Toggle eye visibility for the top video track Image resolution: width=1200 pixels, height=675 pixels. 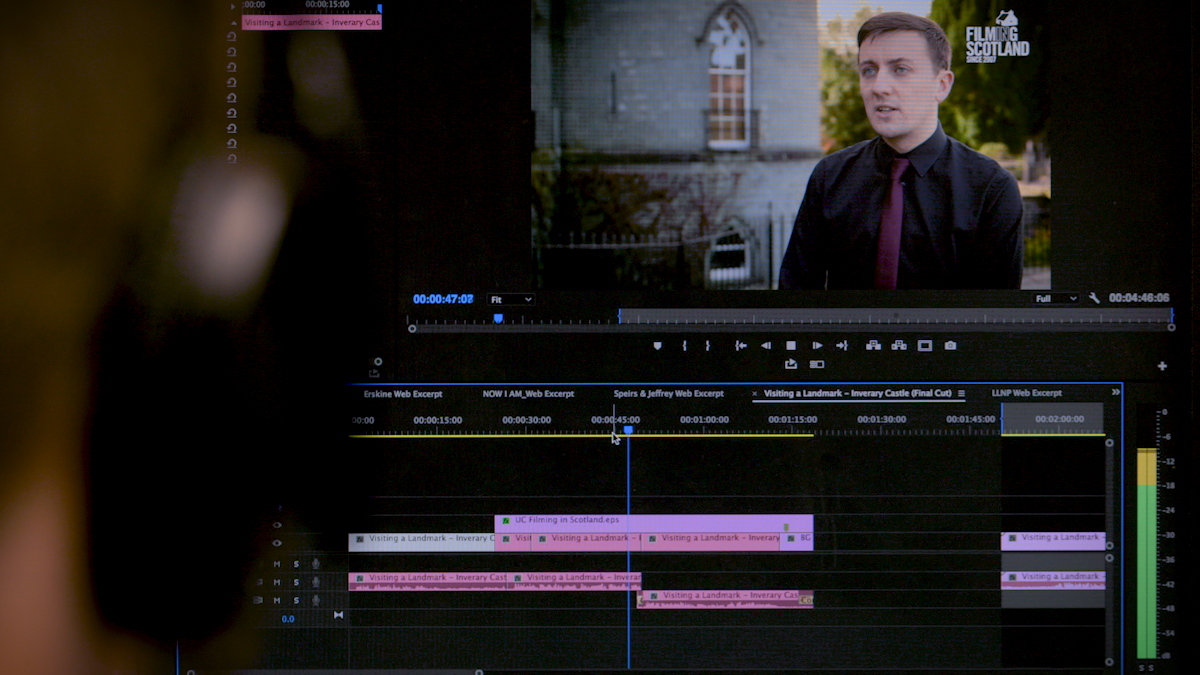(x=277, y=525)
